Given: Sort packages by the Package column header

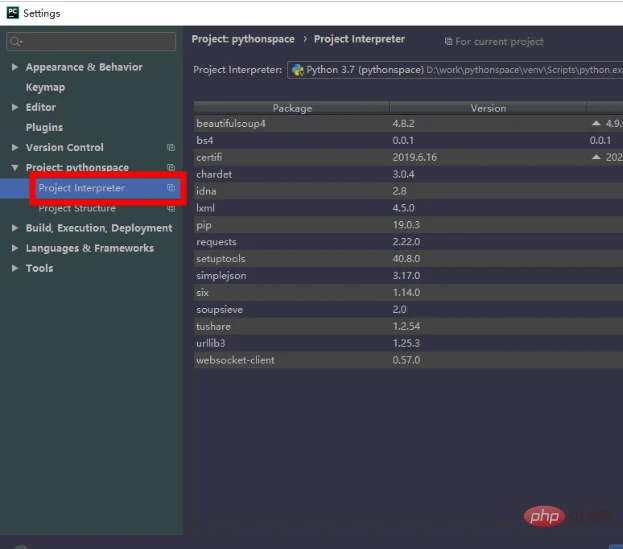Looking at the screenshot, I should click(x=292, y=108).
